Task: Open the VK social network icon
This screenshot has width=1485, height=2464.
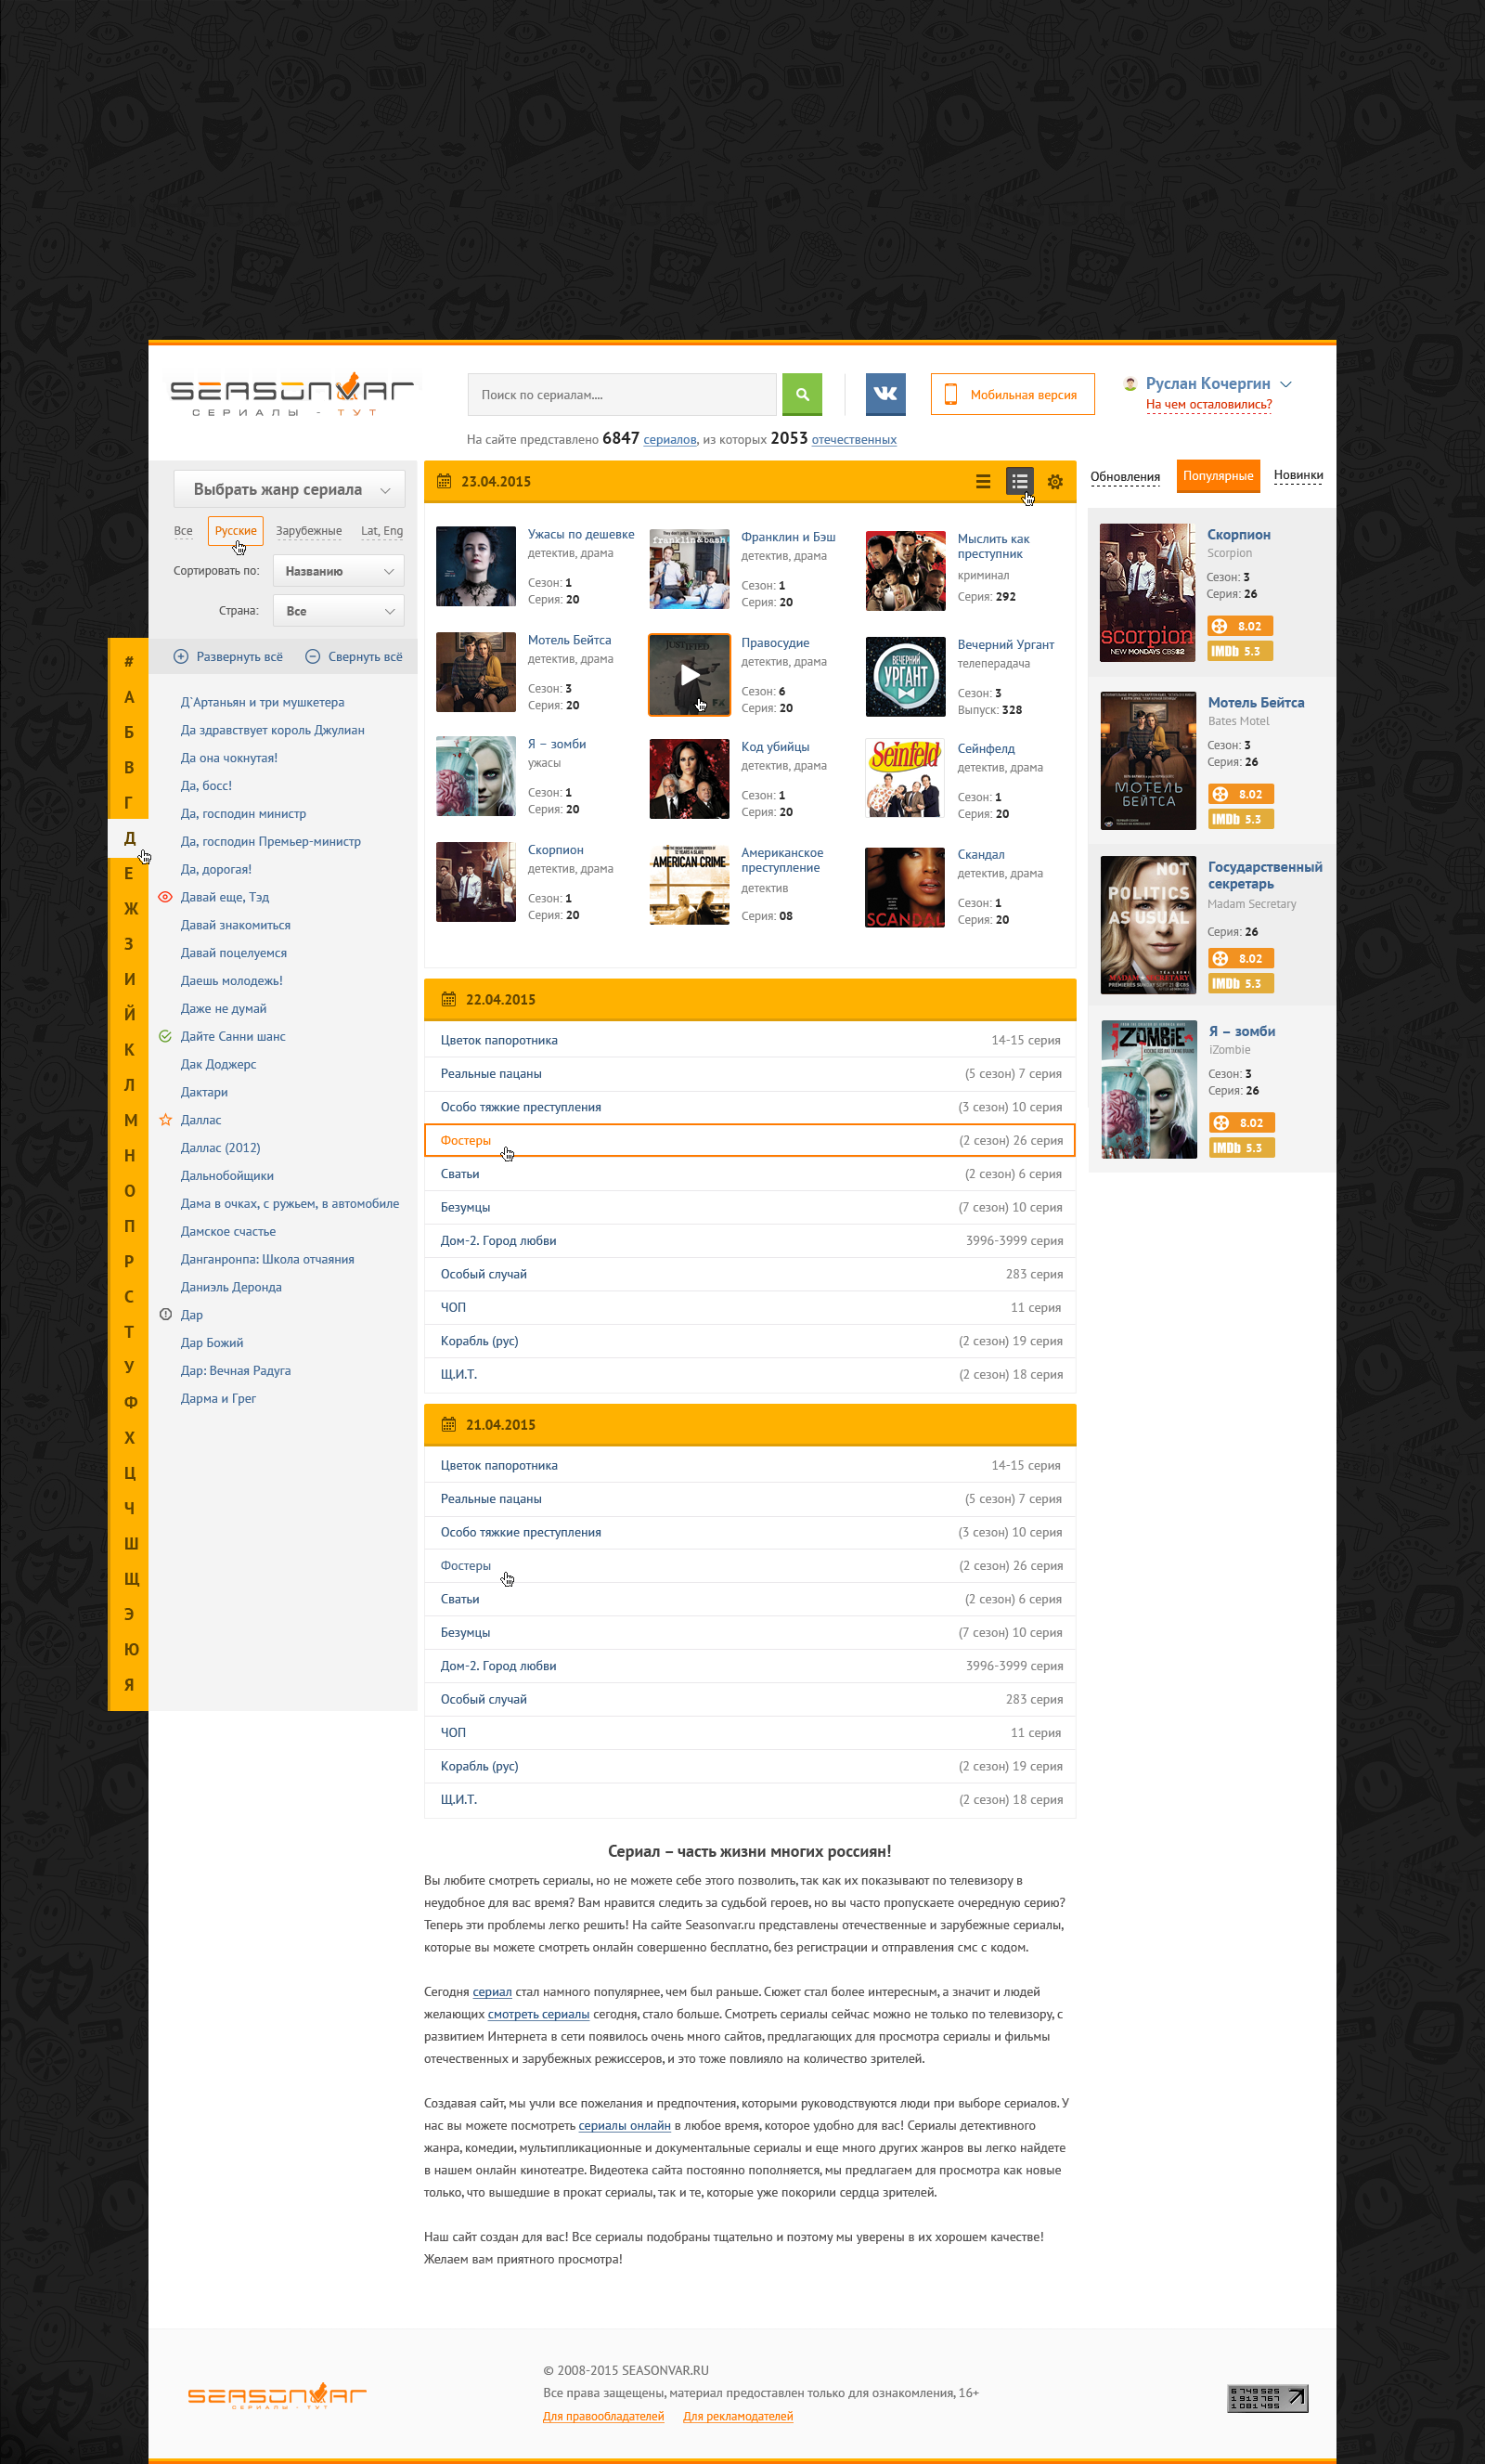Action: [885, 394]
